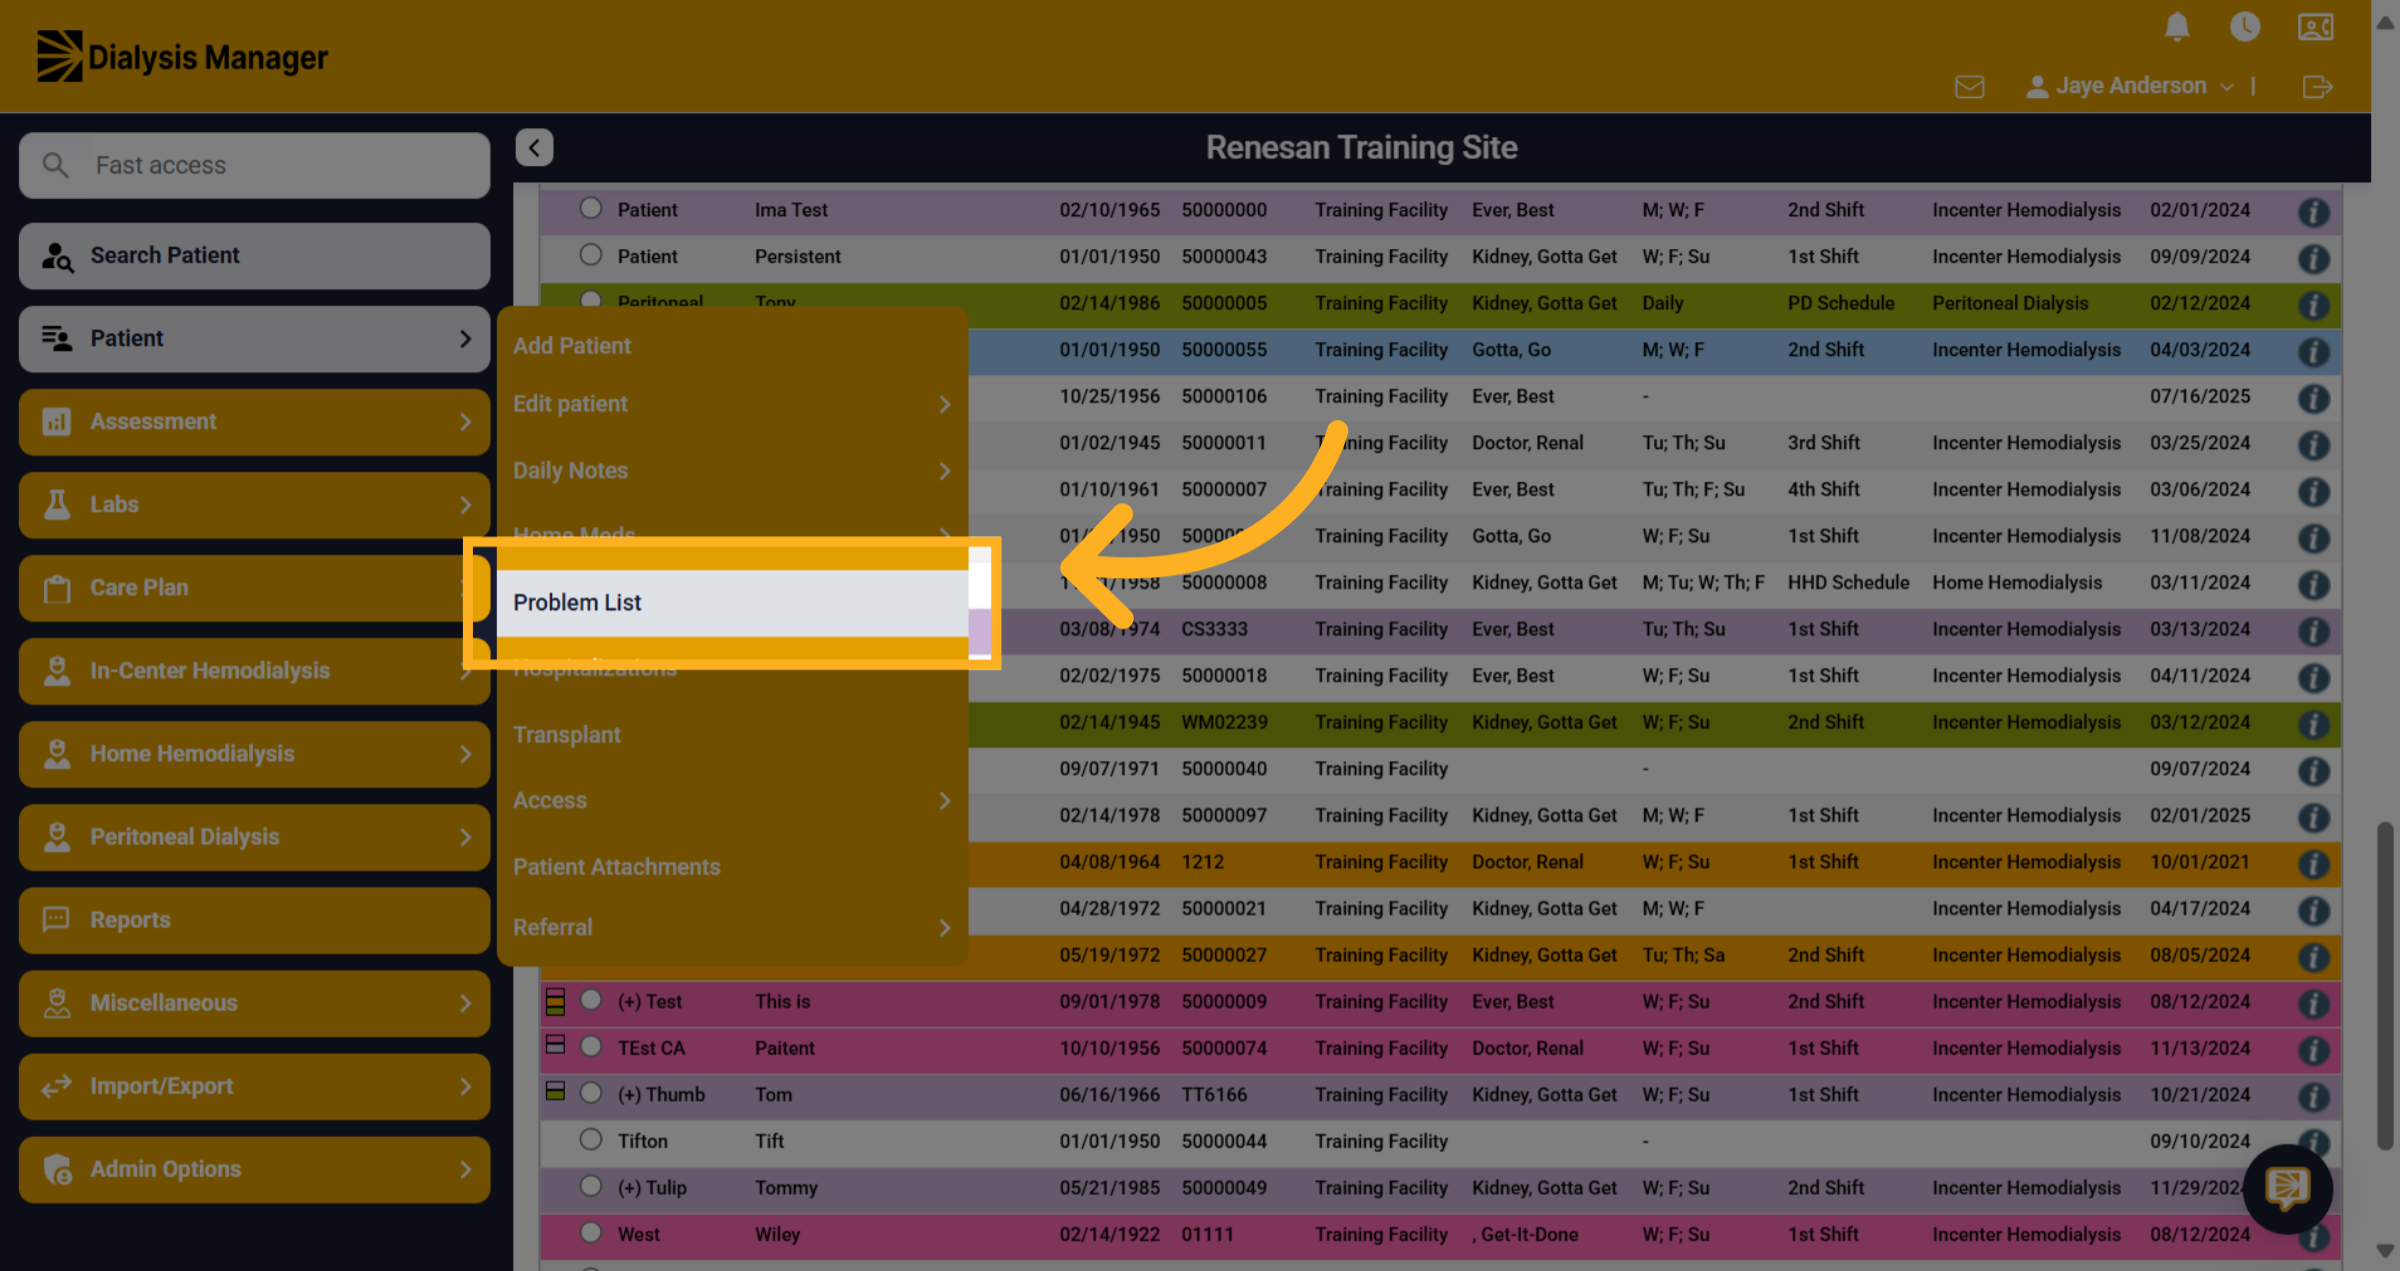Image resolution: width=2400 pixels, height=1271 pixels.
Task: Collapse the sidebar with the back arrow
Action: [x=534, y=148]
